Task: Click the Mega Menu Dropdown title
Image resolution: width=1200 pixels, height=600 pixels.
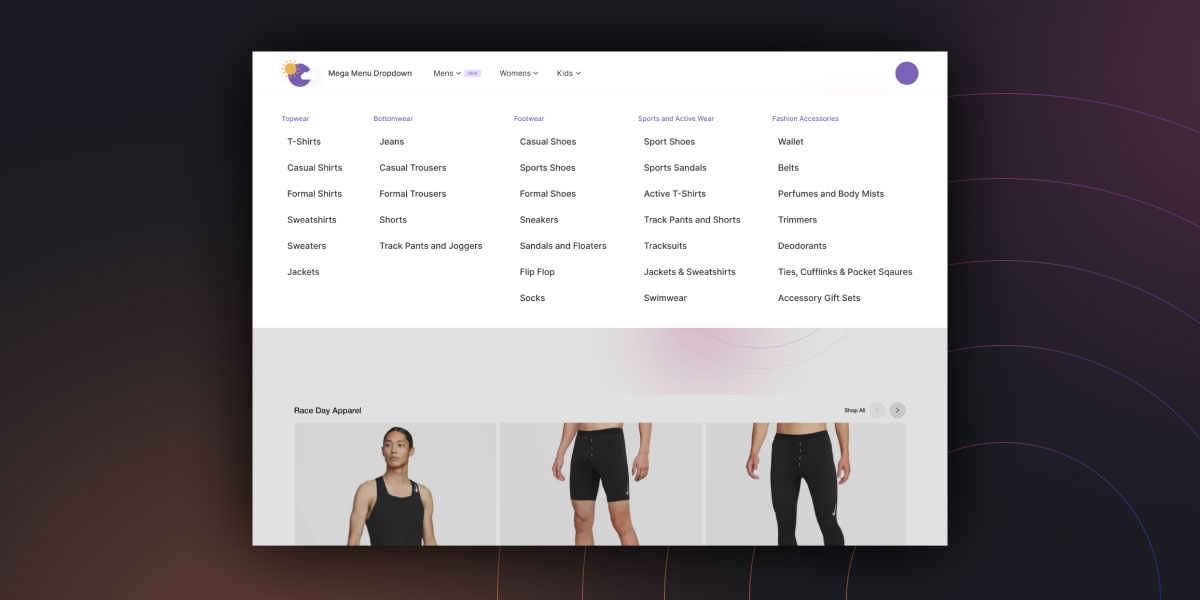Action: click(370, 73)
